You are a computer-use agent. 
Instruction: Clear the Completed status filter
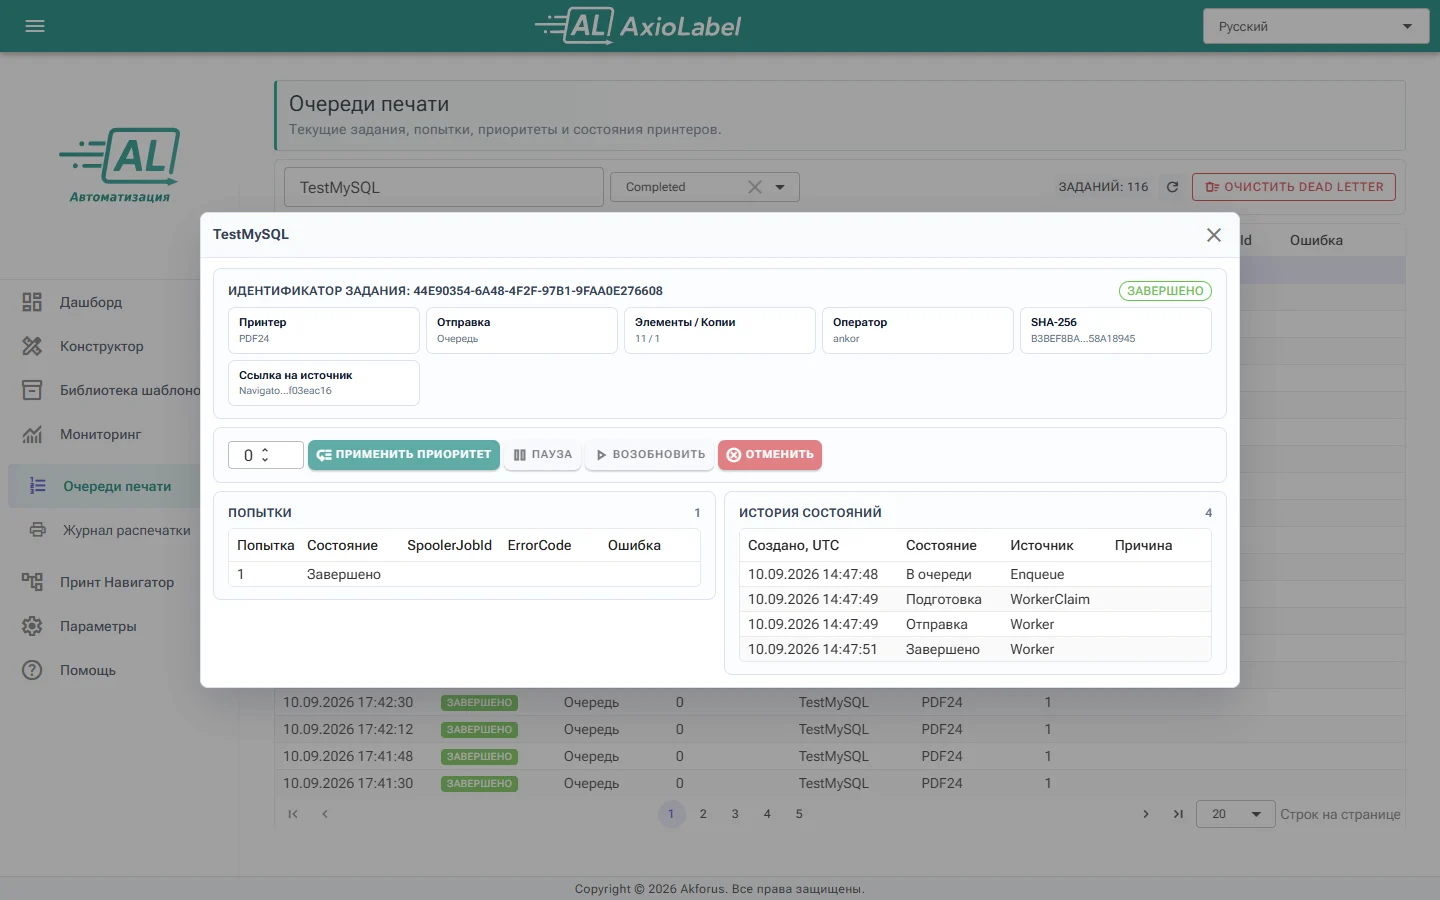(x=755, y=187)
